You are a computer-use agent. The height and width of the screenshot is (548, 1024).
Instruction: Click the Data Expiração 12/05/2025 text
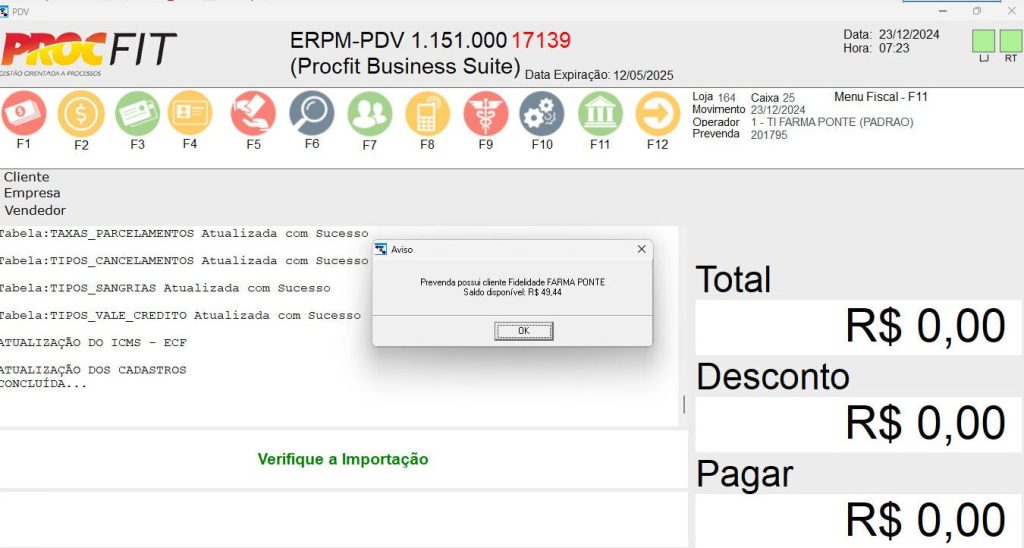[x=599, y=75]
